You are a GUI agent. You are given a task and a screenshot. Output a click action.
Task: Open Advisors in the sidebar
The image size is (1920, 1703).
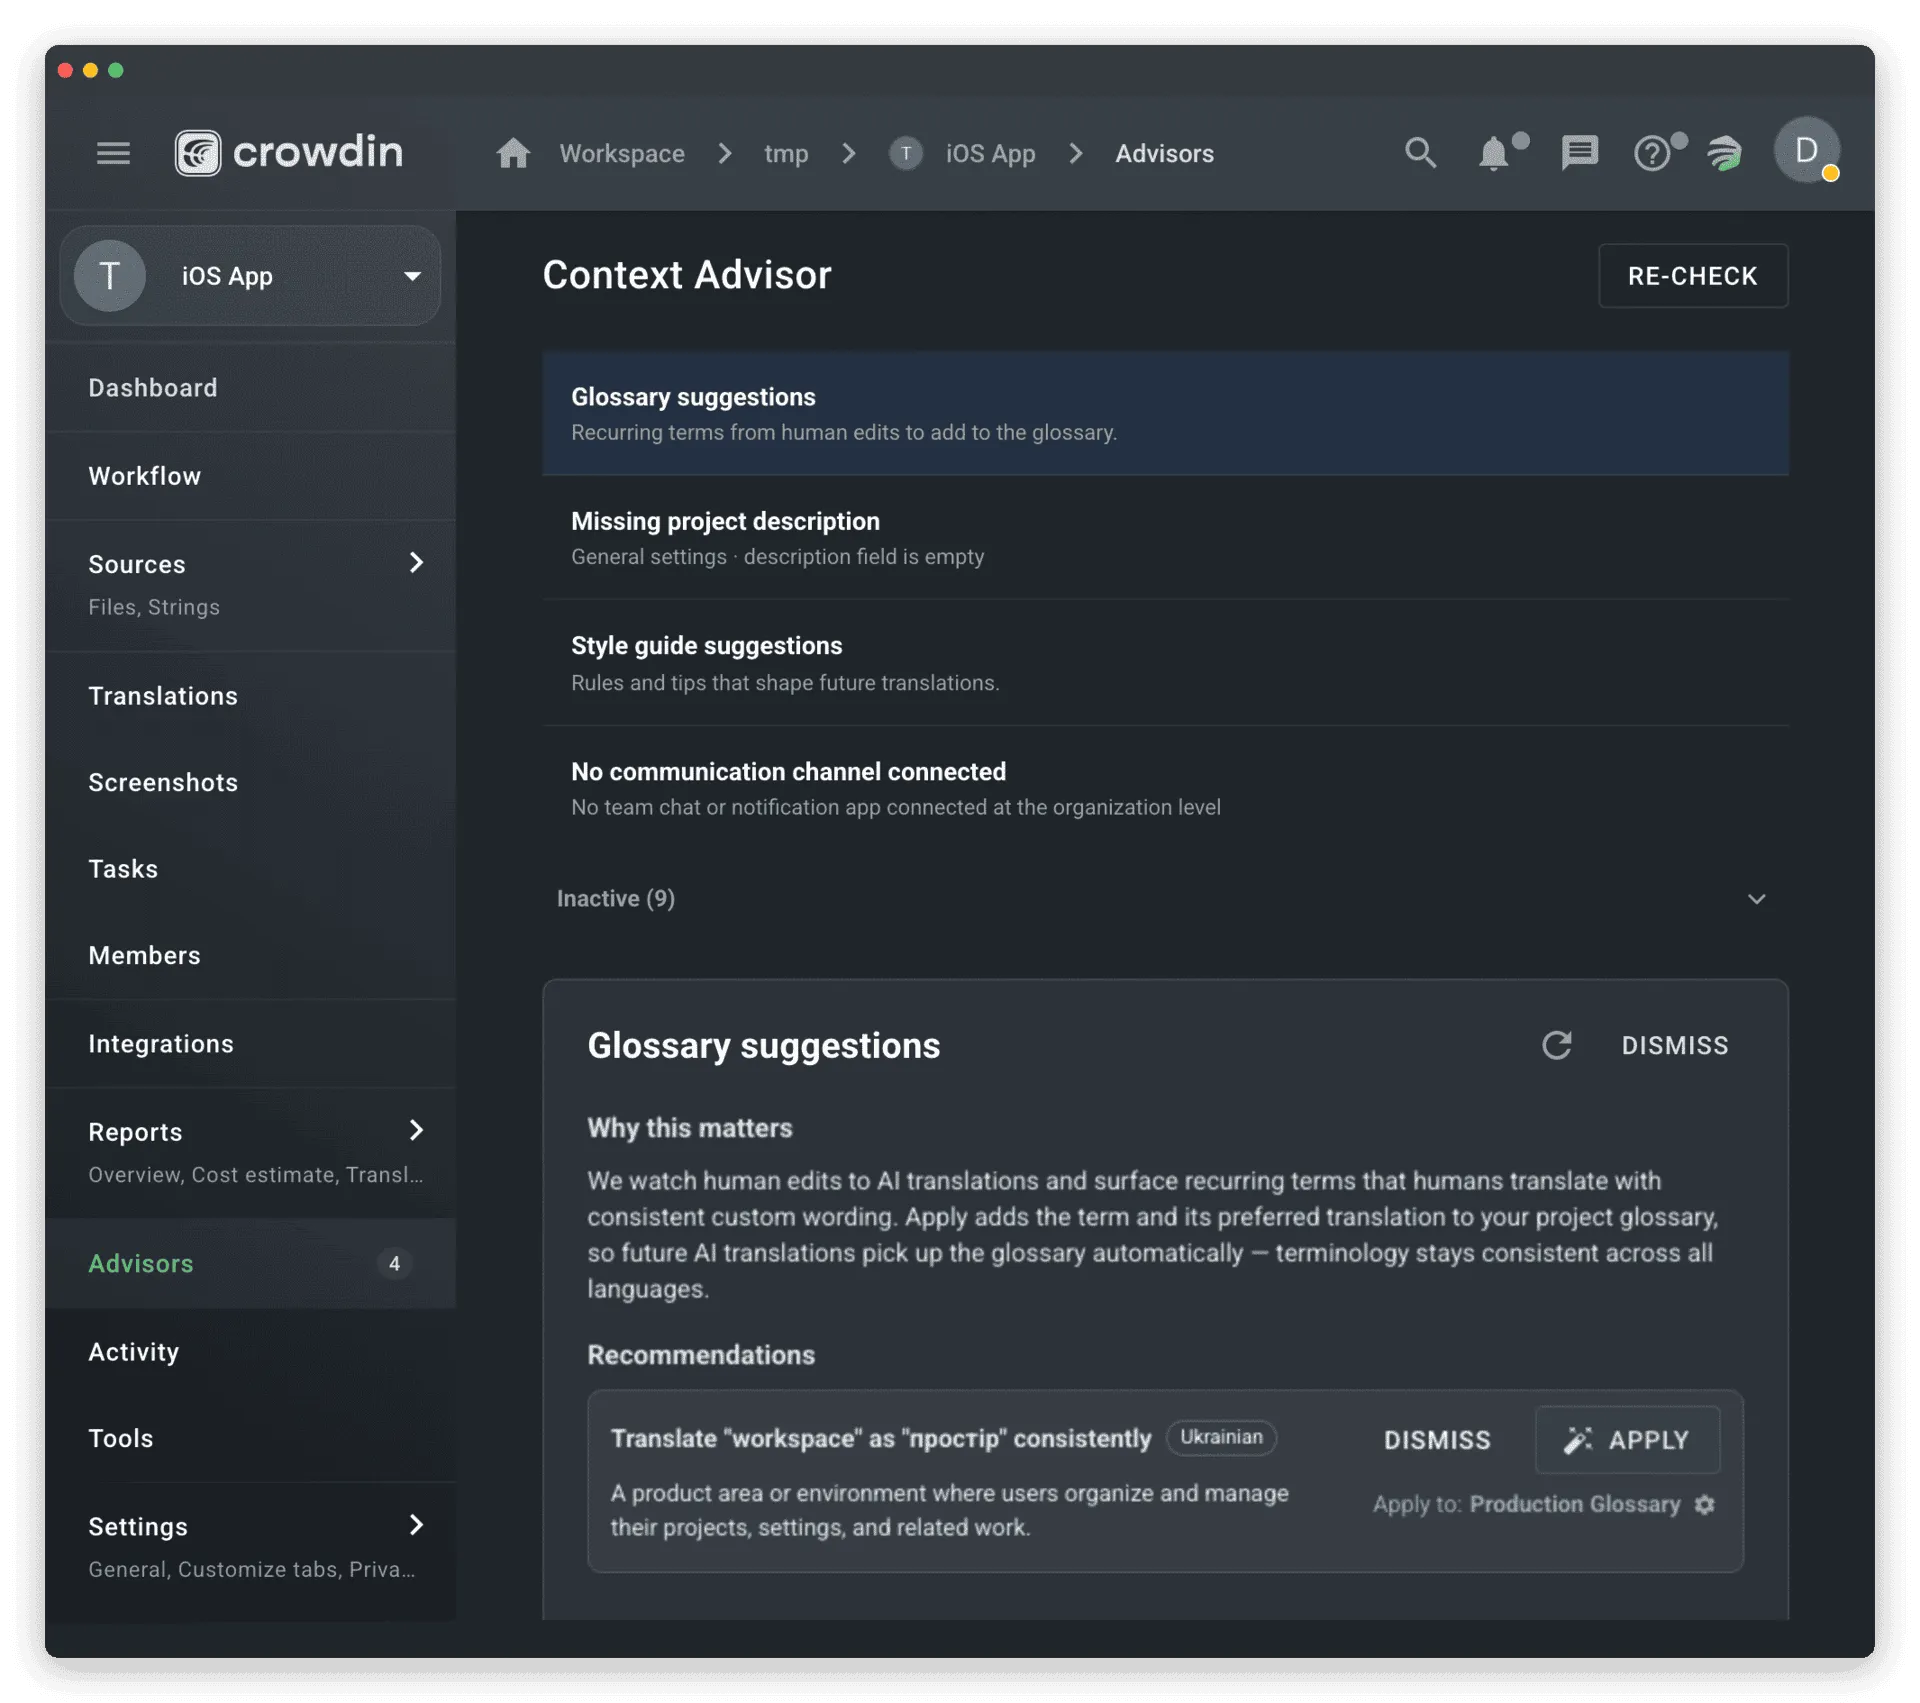pos(250,1263)
